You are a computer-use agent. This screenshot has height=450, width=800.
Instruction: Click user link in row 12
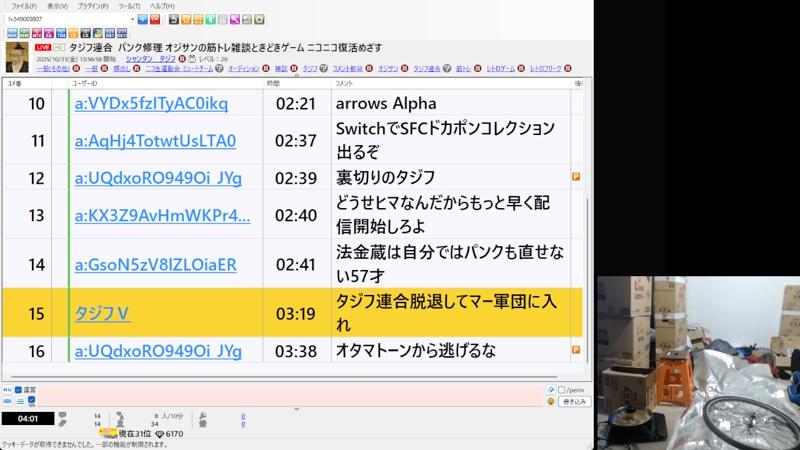click(x=158, y=178)
